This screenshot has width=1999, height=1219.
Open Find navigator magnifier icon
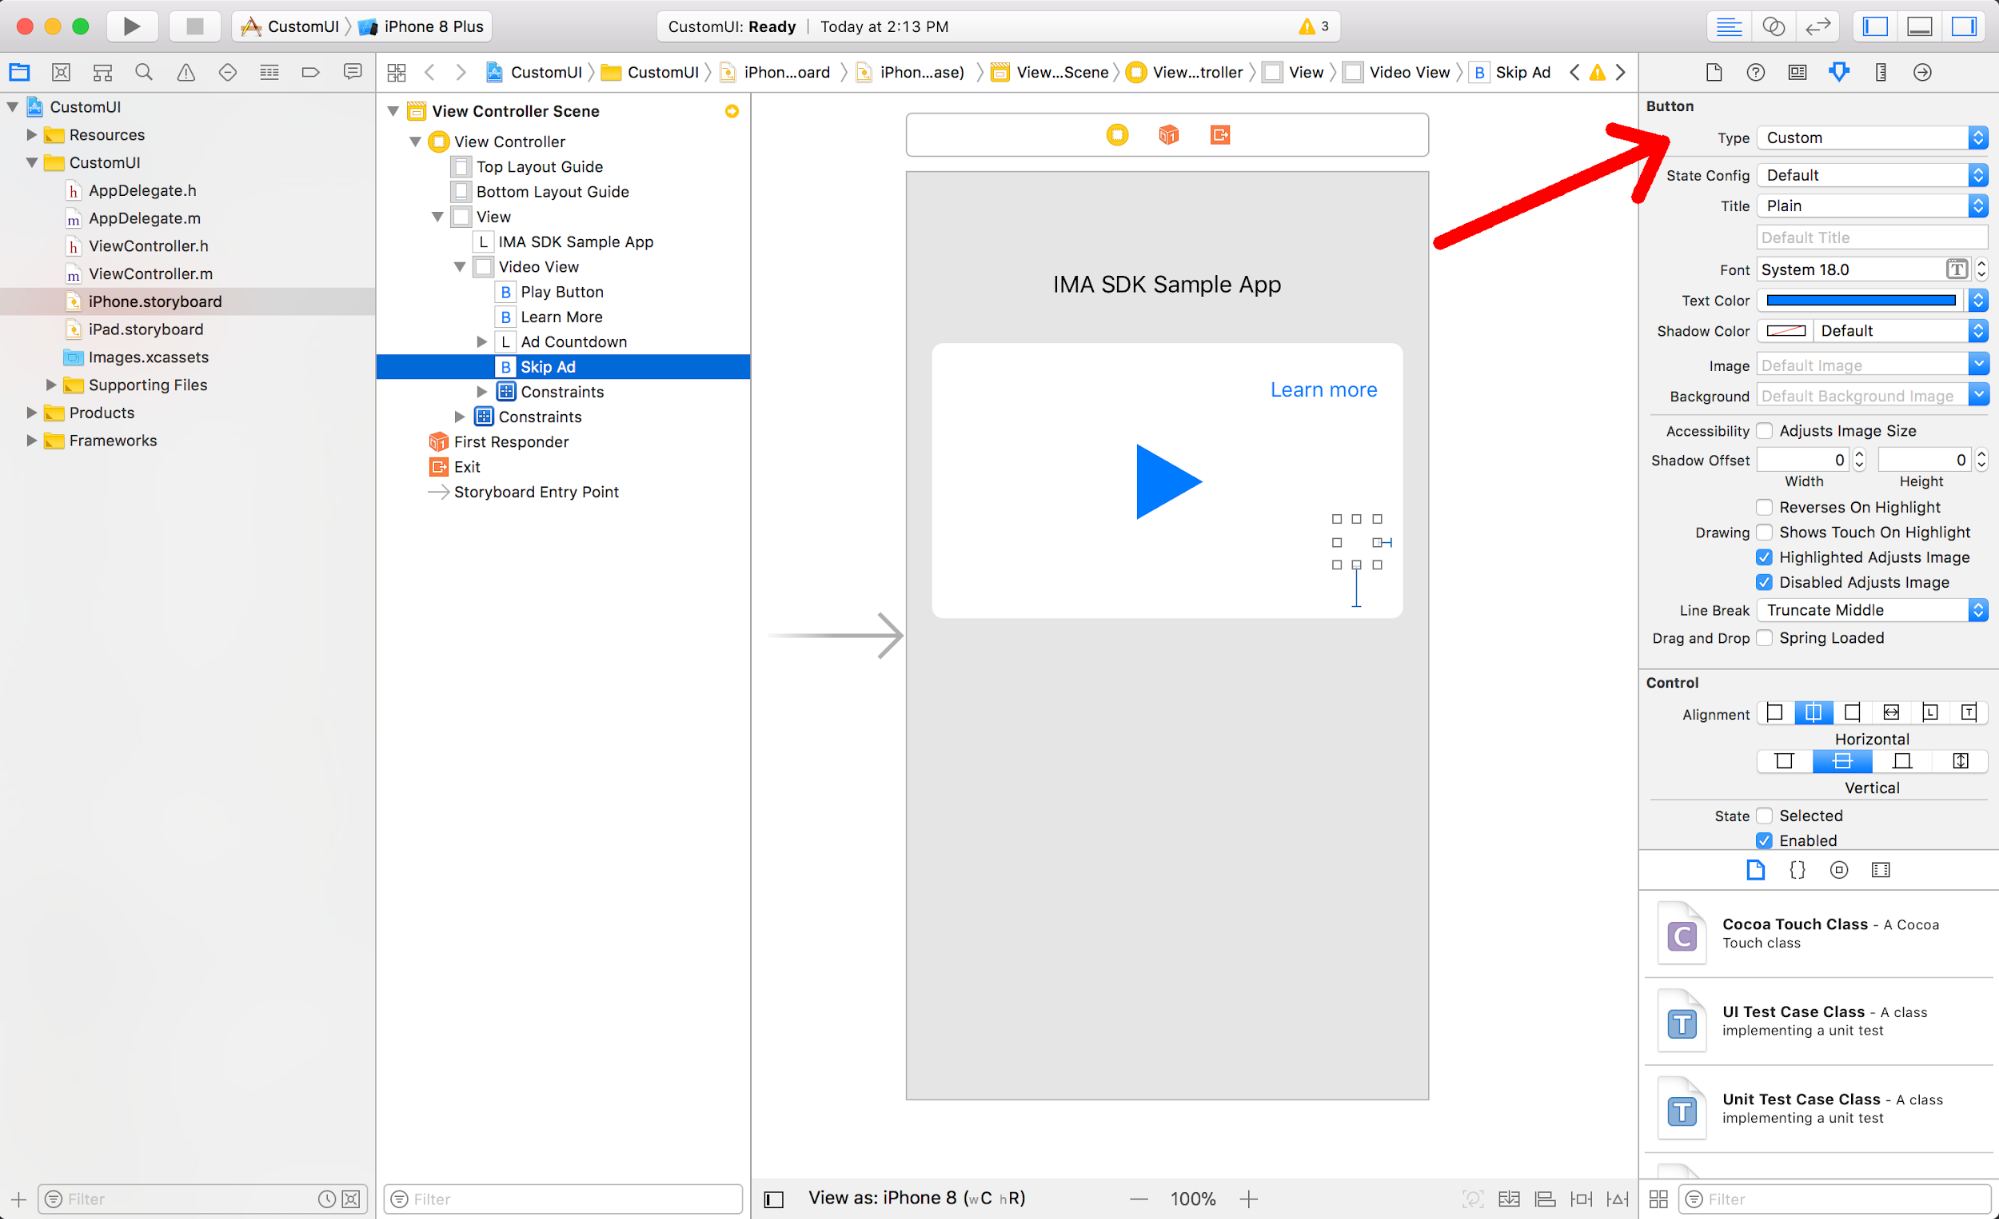[x=144, y=72]
